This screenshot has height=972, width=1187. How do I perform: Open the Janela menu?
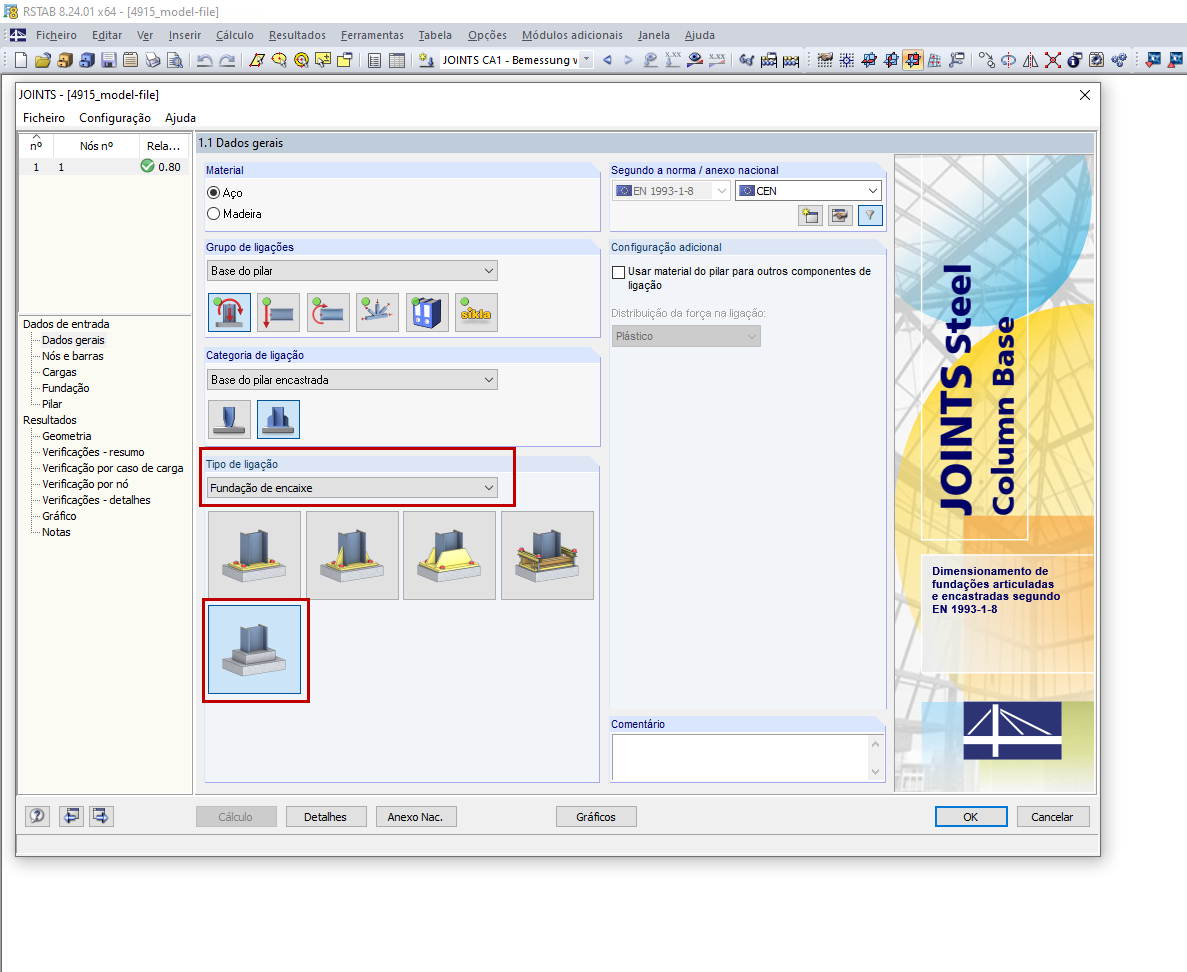[x=654, y=35]
